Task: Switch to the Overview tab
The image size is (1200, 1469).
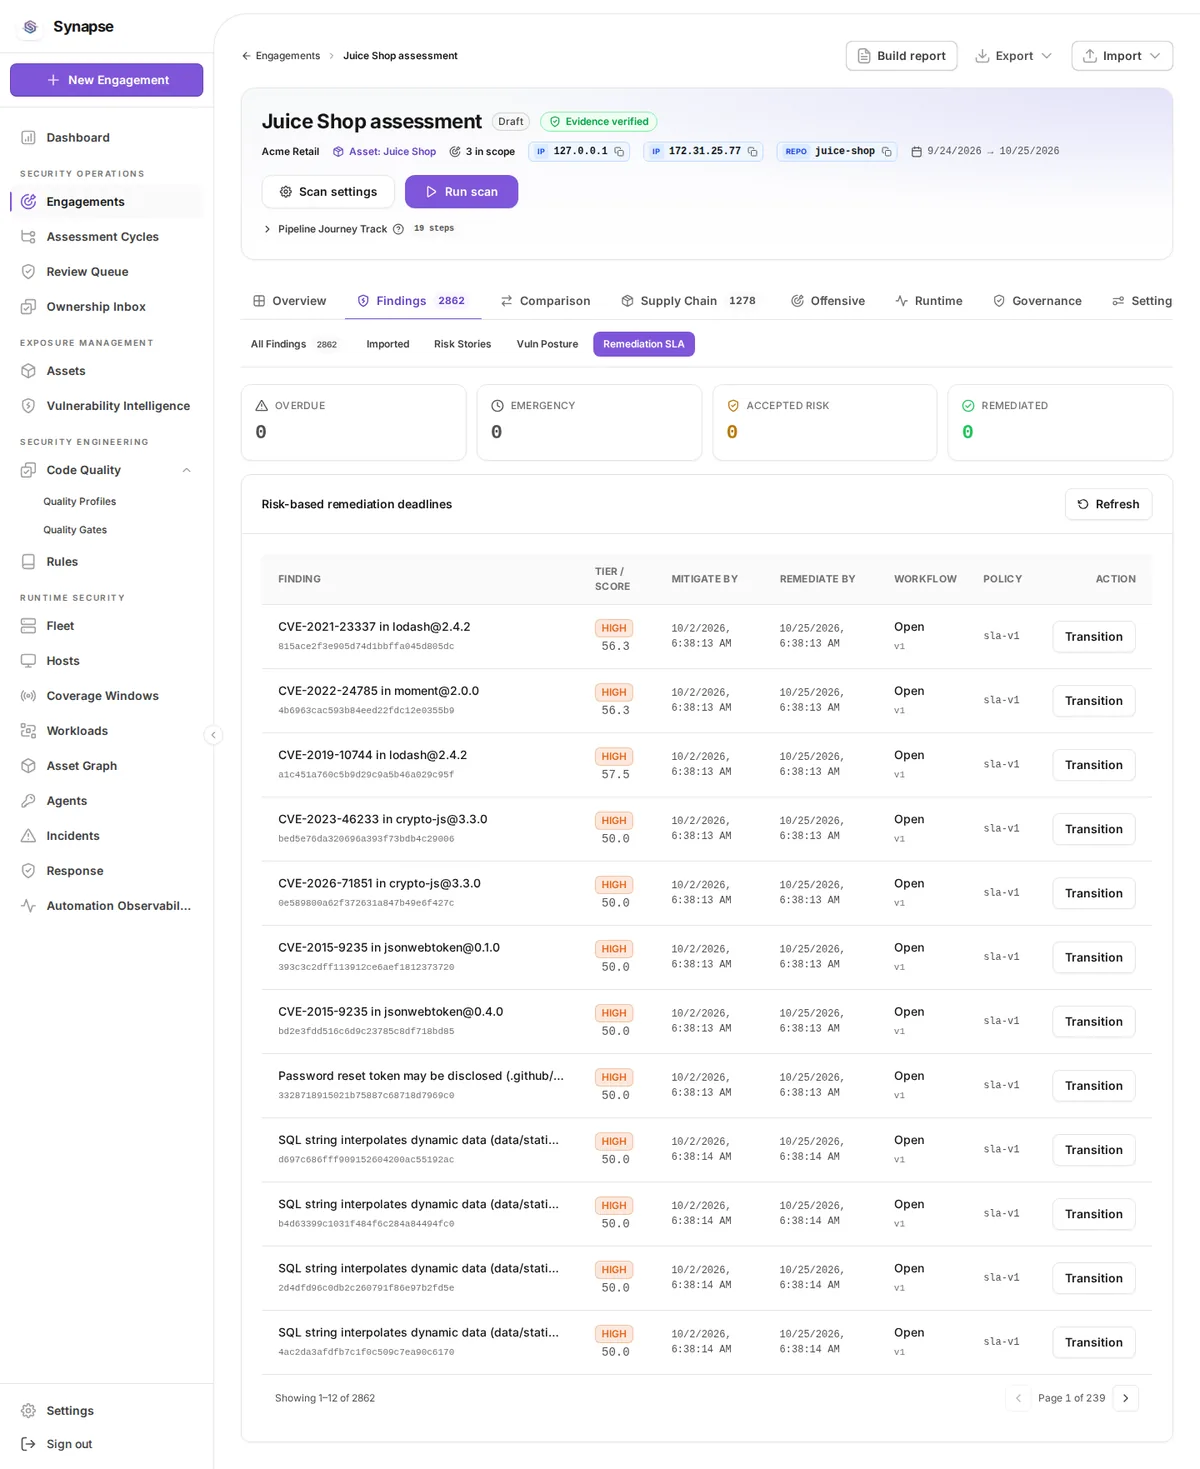Action: [289, 301]
